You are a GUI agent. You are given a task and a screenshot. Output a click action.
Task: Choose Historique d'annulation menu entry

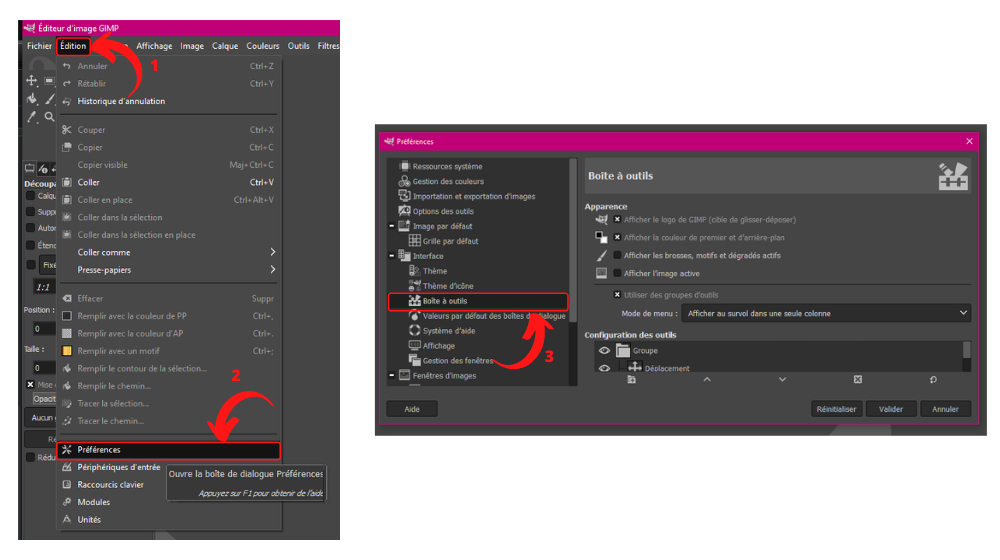click(x=169, y=101)
